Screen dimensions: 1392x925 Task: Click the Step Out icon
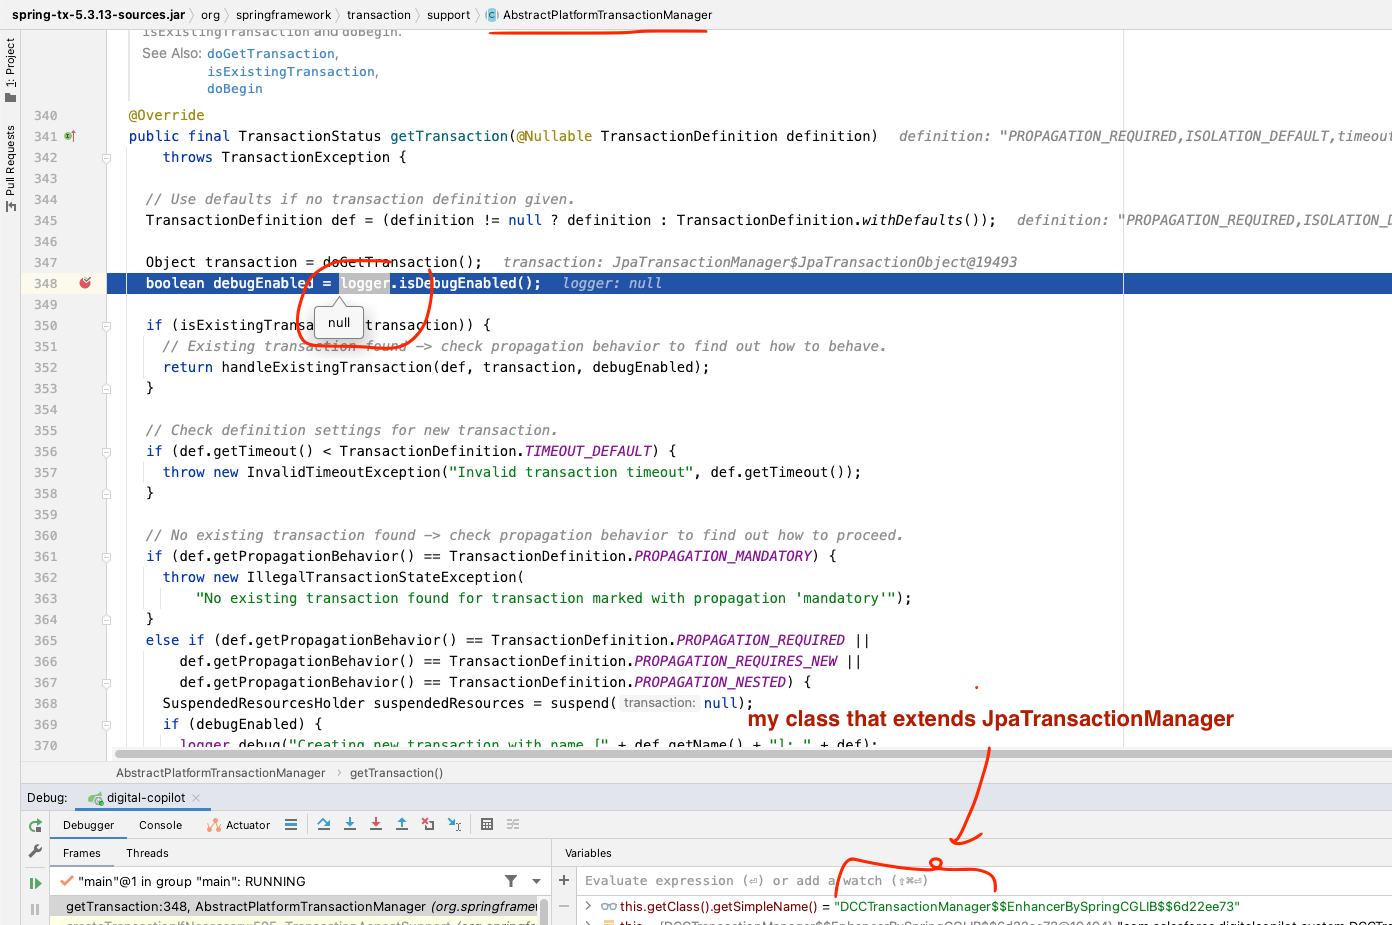[402, 824]
